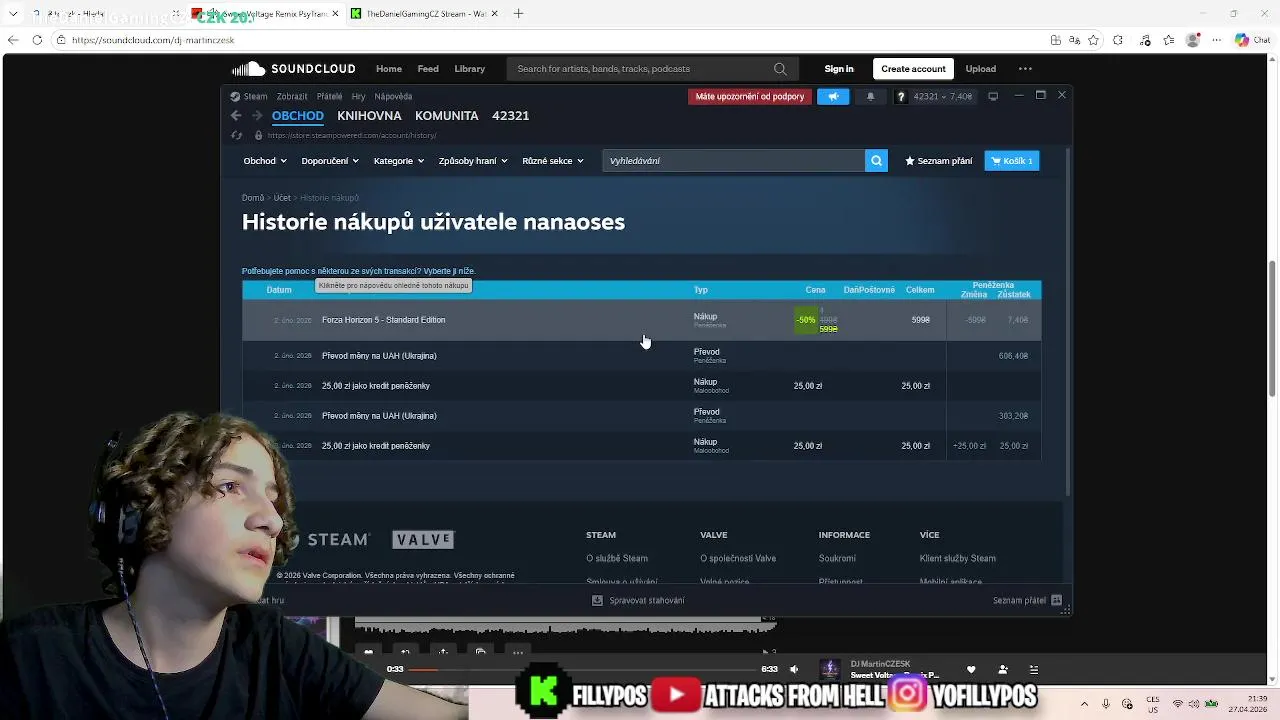Open Košík 1 shopping cart
Screen dimensions: 1280x720
tap(1012, 160)
